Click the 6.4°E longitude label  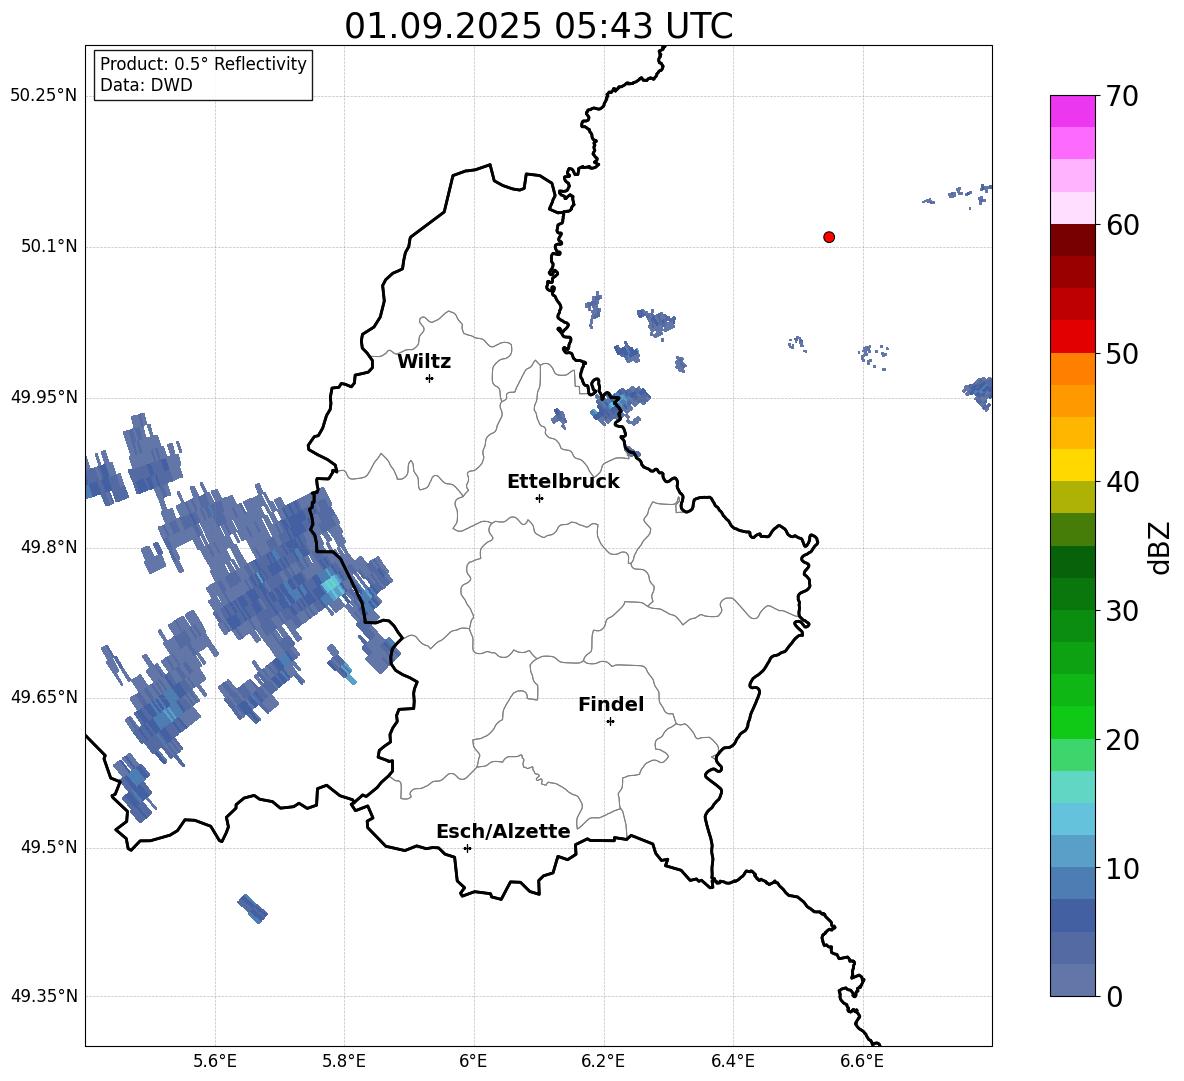pyautogui.click(x=732, y=1061)
